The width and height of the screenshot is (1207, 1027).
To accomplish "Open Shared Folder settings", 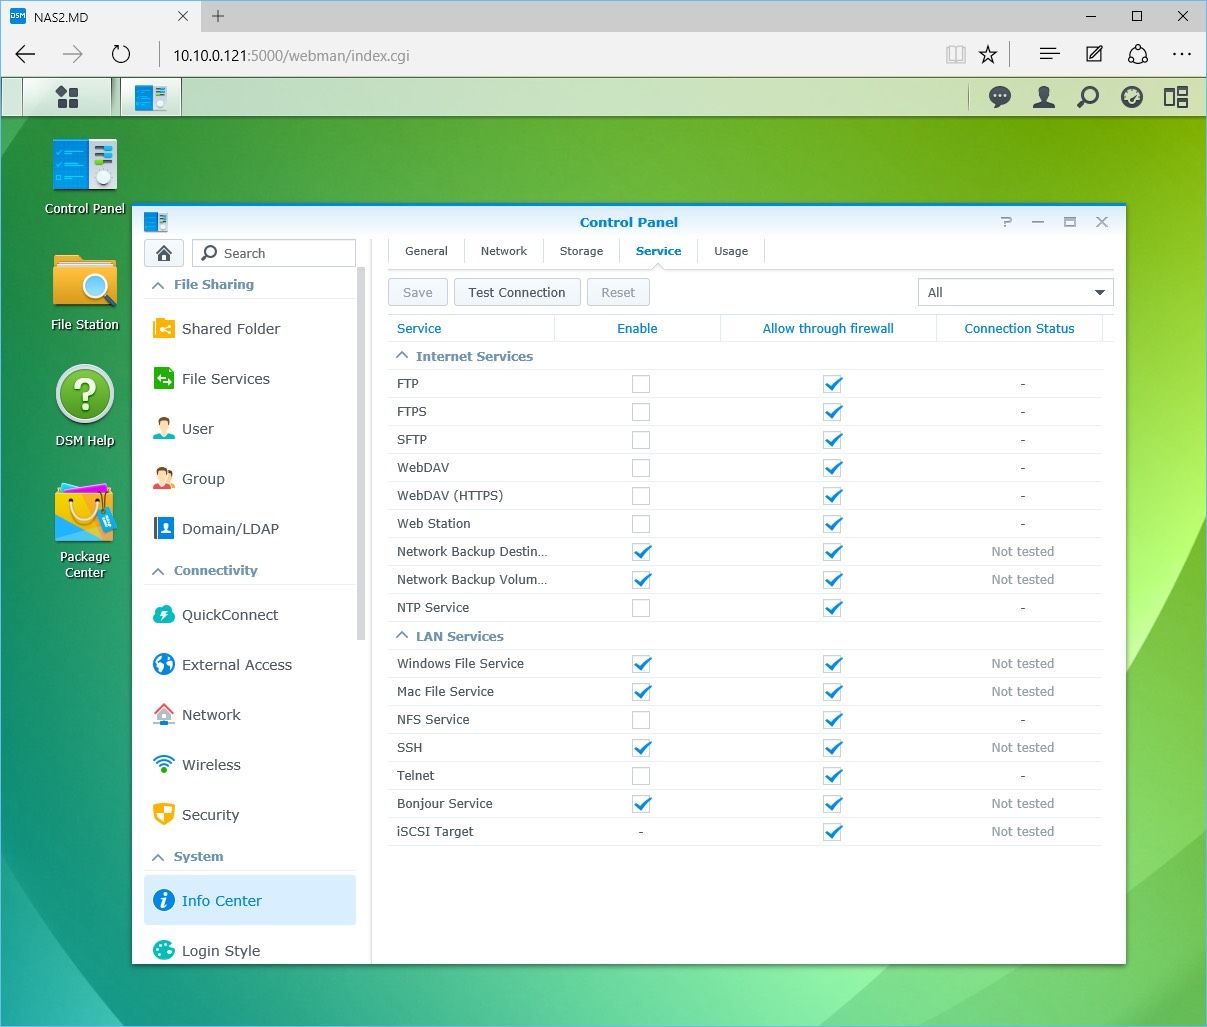I will point(250,329).
